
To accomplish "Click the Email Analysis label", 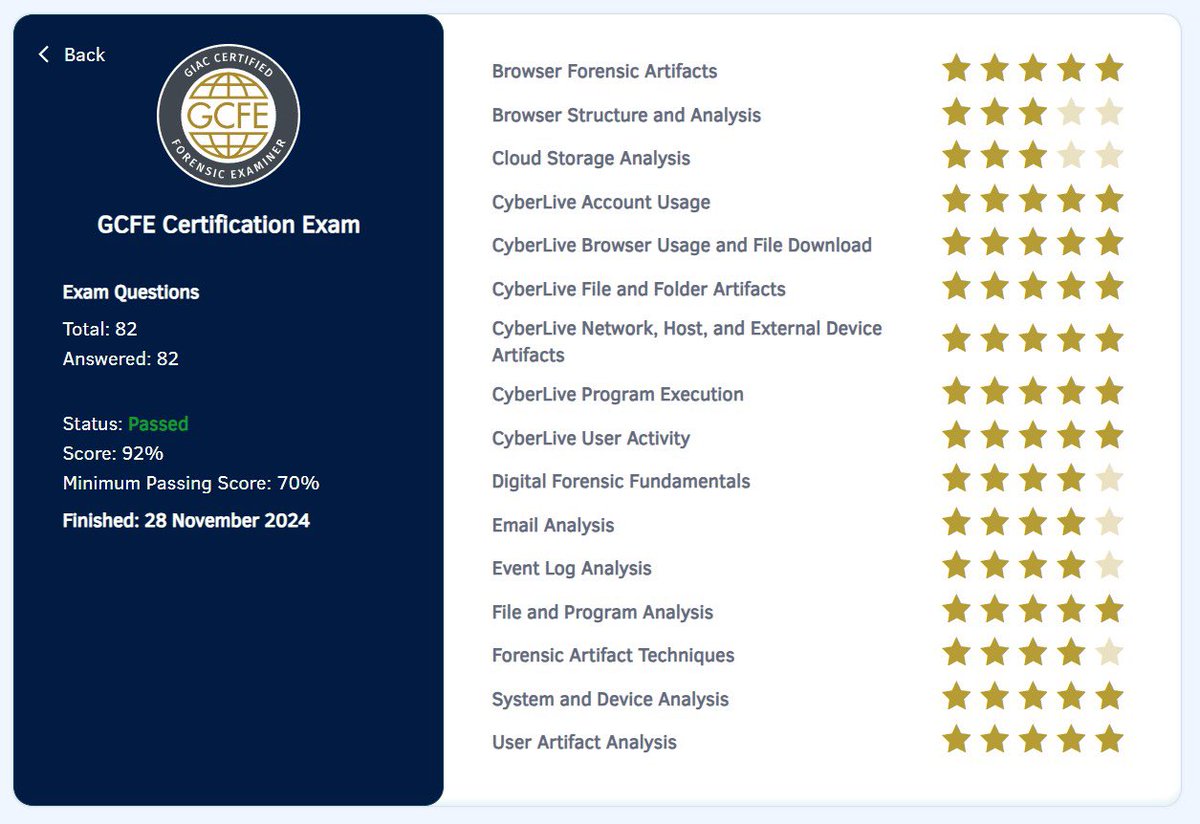I will point(553,525).
